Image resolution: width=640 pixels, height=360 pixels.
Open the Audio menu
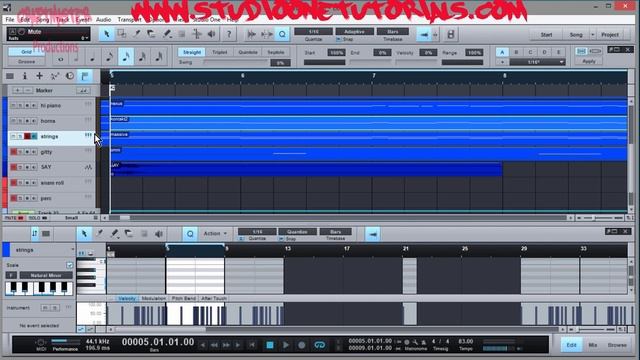coord(103,20)
